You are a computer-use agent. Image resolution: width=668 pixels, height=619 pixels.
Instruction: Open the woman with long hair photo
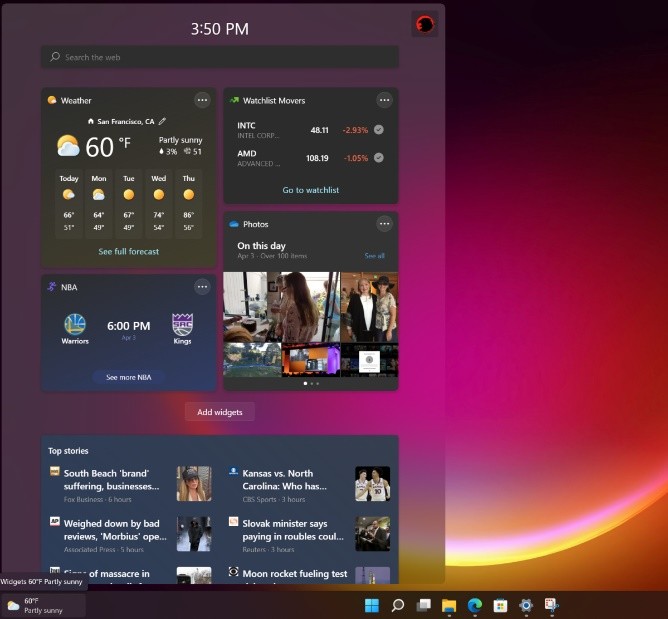coord(282,307)
